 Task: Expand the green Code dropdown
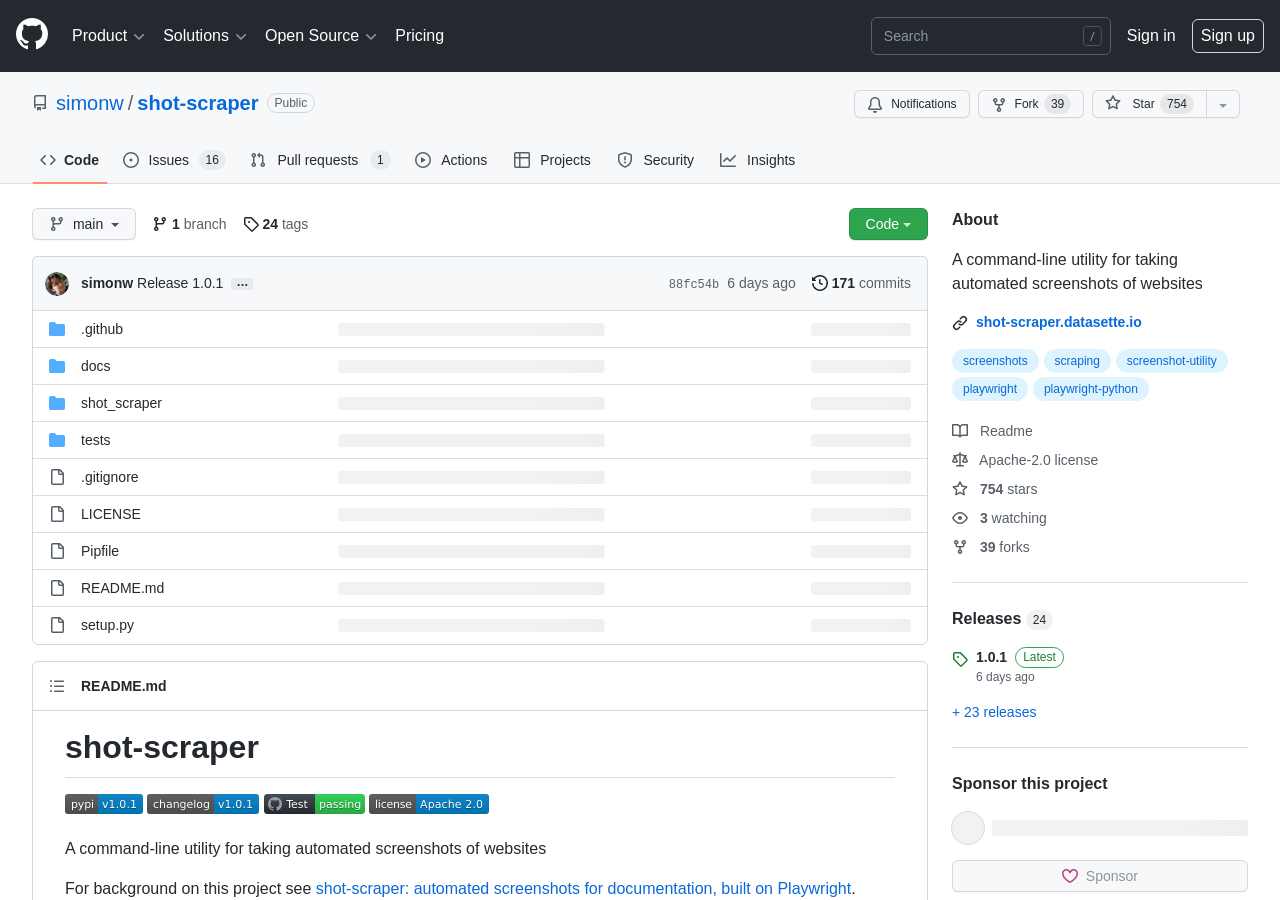click(888, 224)
